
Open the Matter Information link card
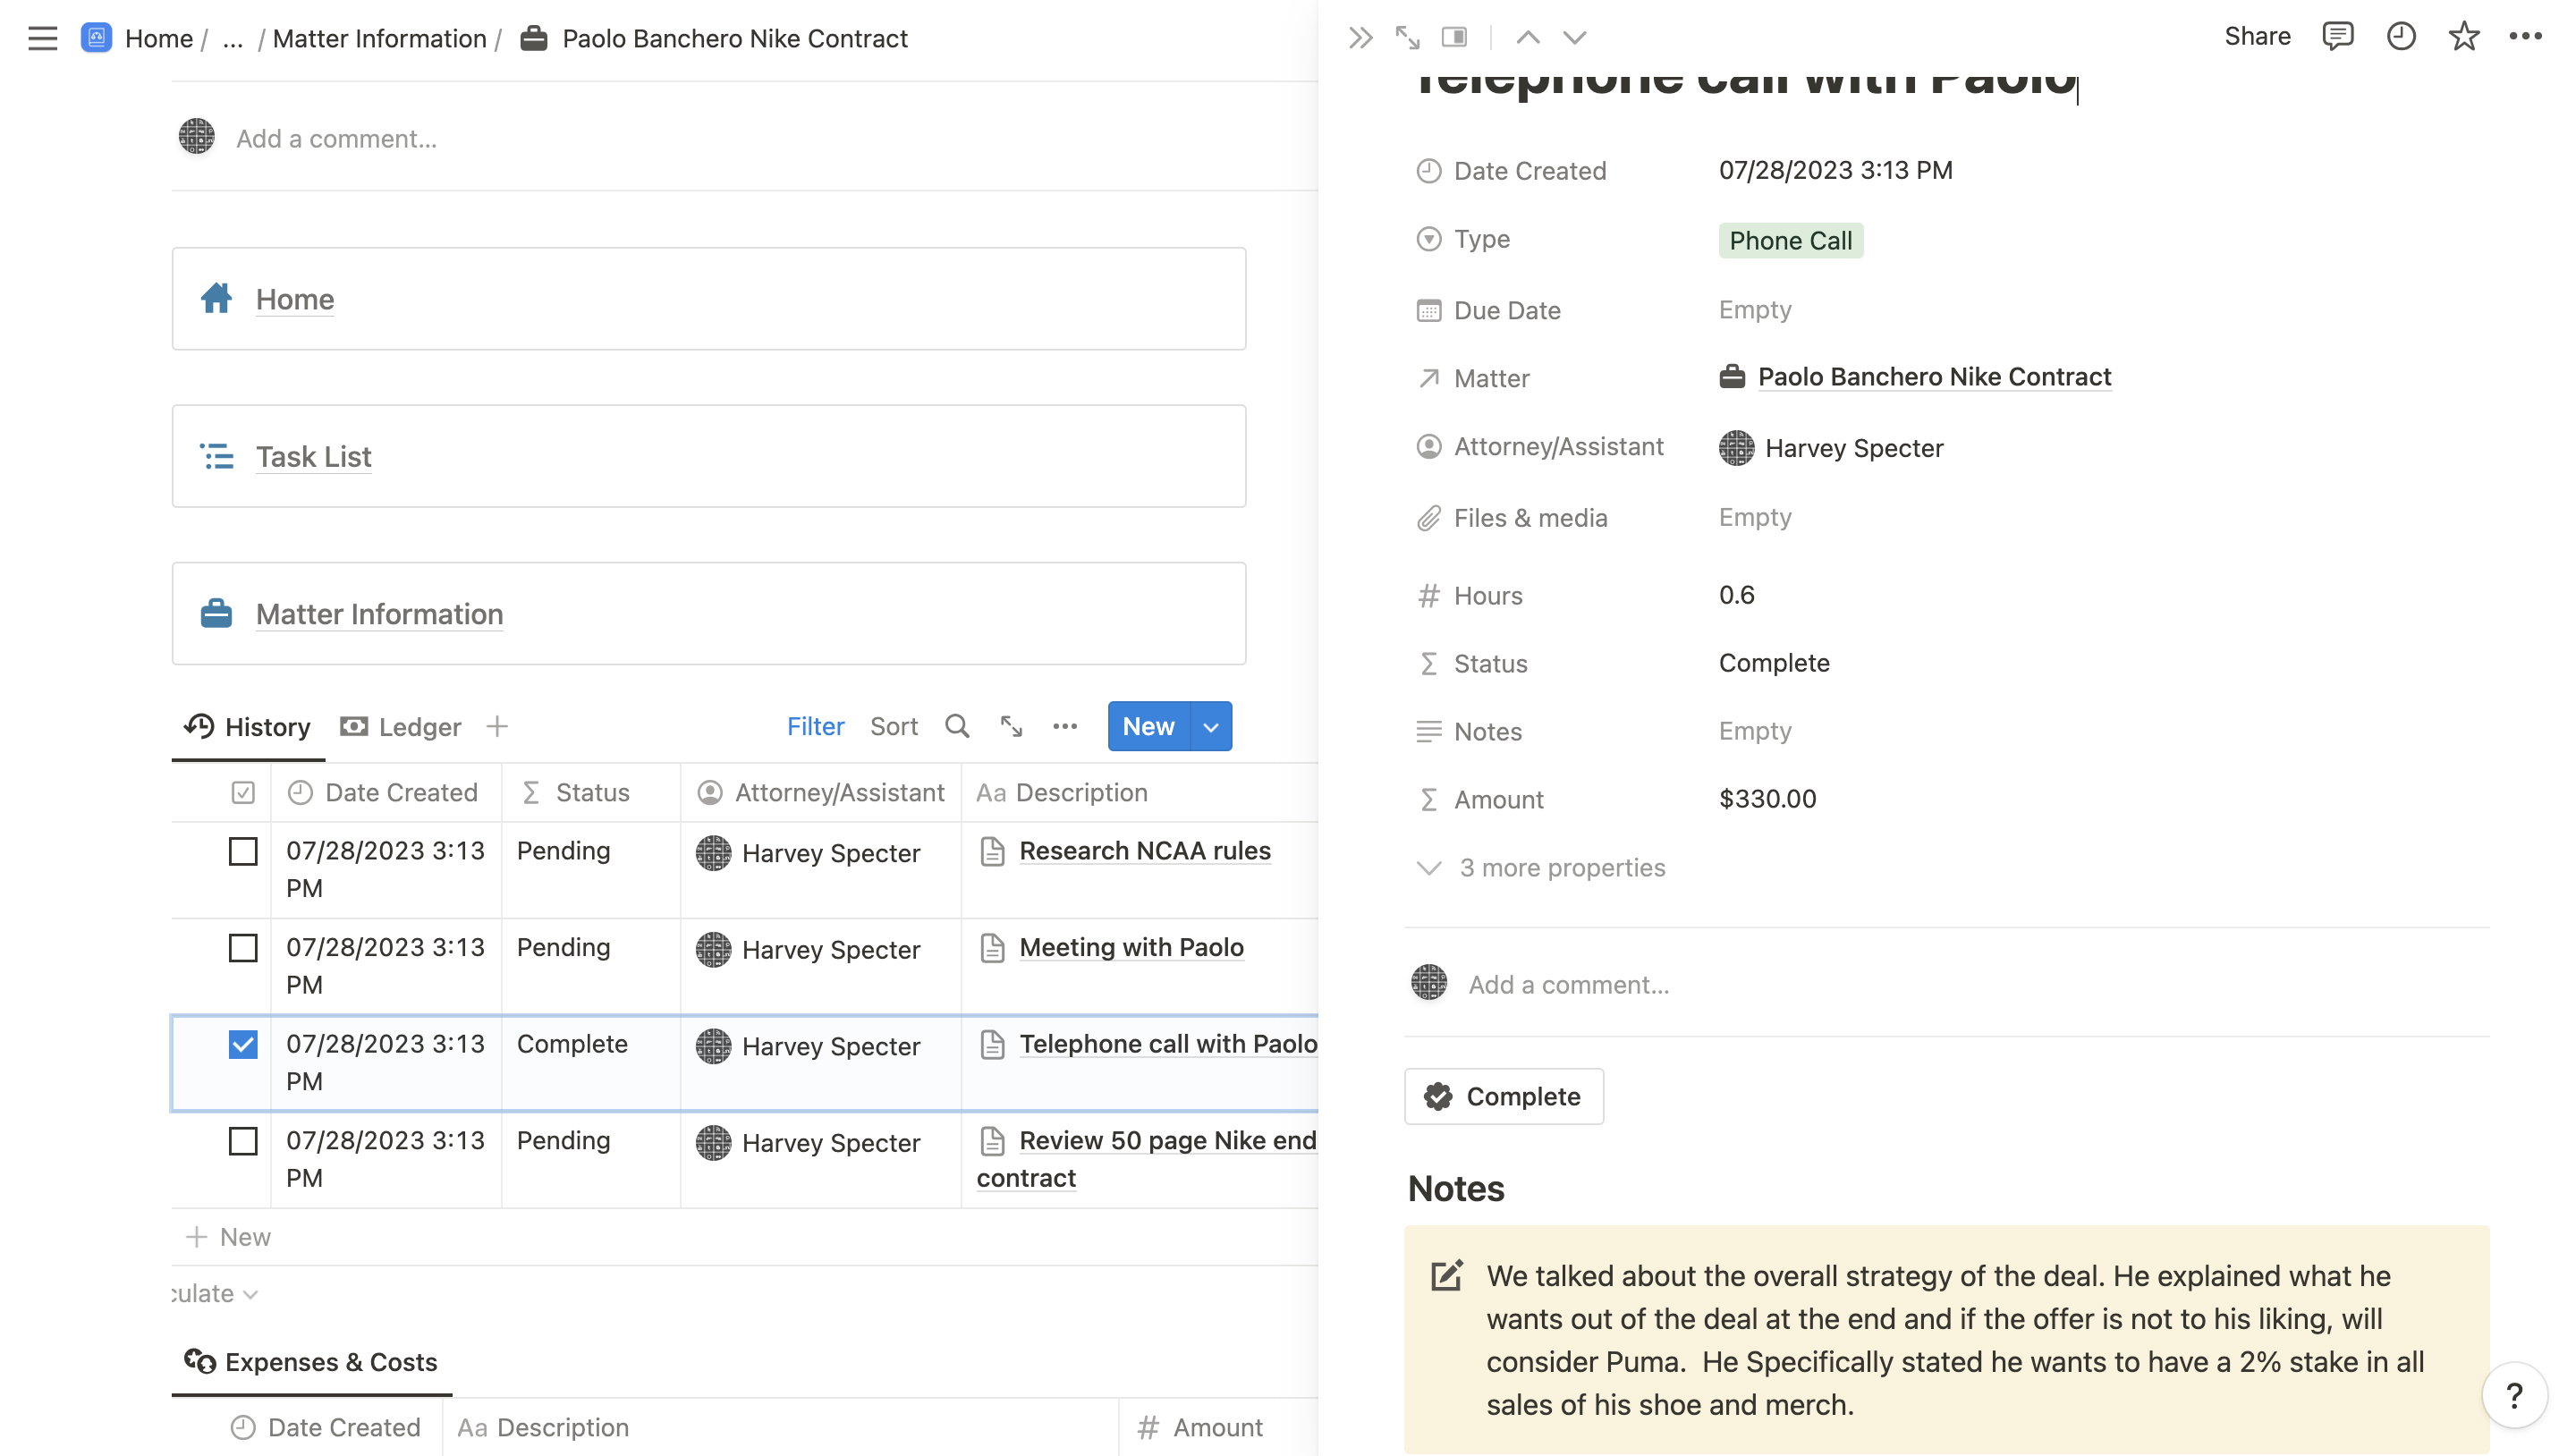(709, 613)
